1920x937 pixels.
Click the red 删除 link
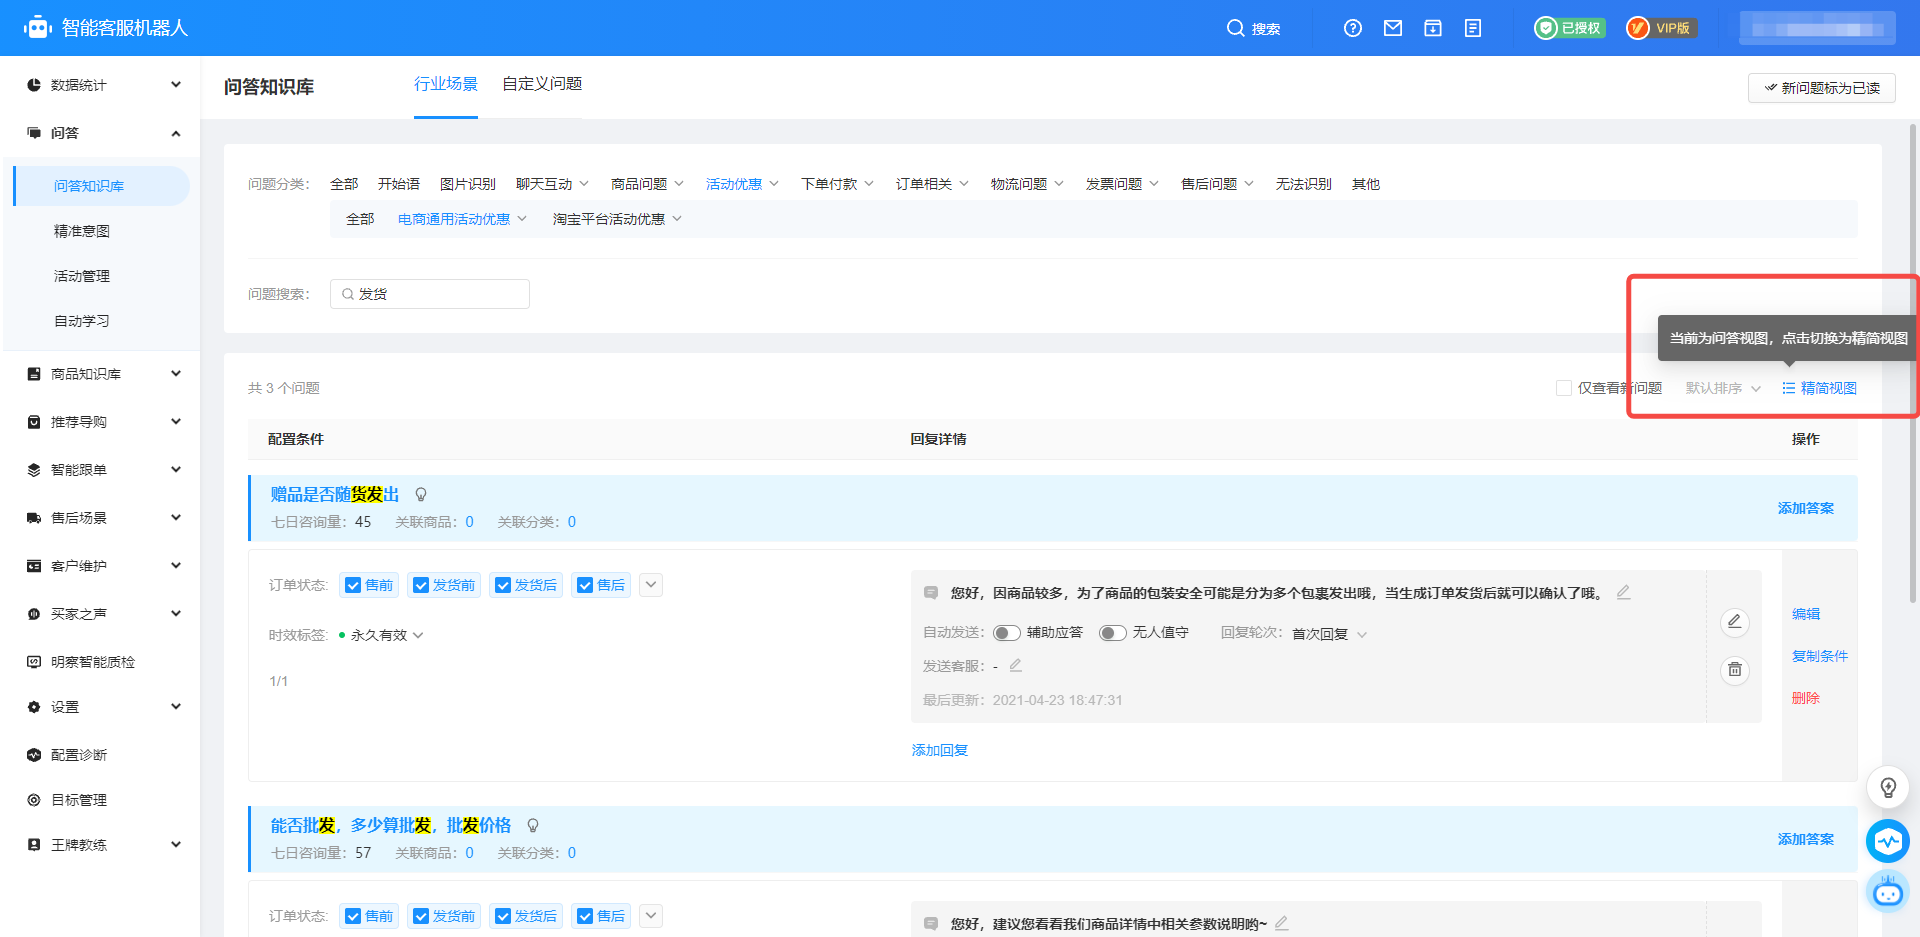click(x=1806, y=698)
